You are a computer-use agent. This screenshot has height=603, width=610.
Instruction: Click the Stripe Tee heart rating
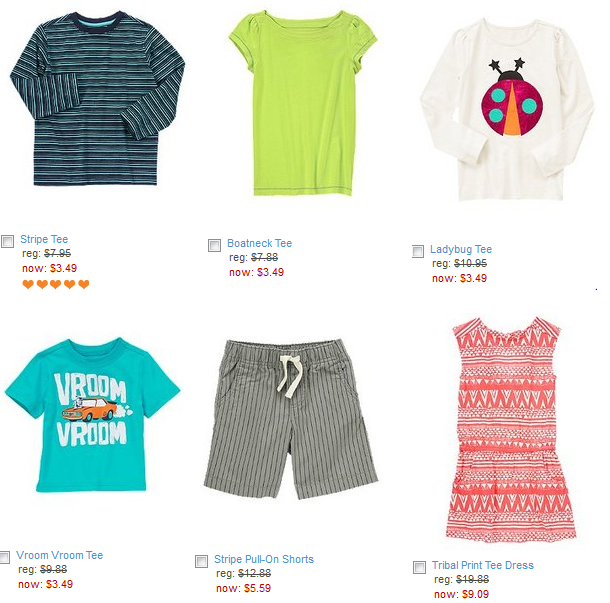click(x=56, y=284)
